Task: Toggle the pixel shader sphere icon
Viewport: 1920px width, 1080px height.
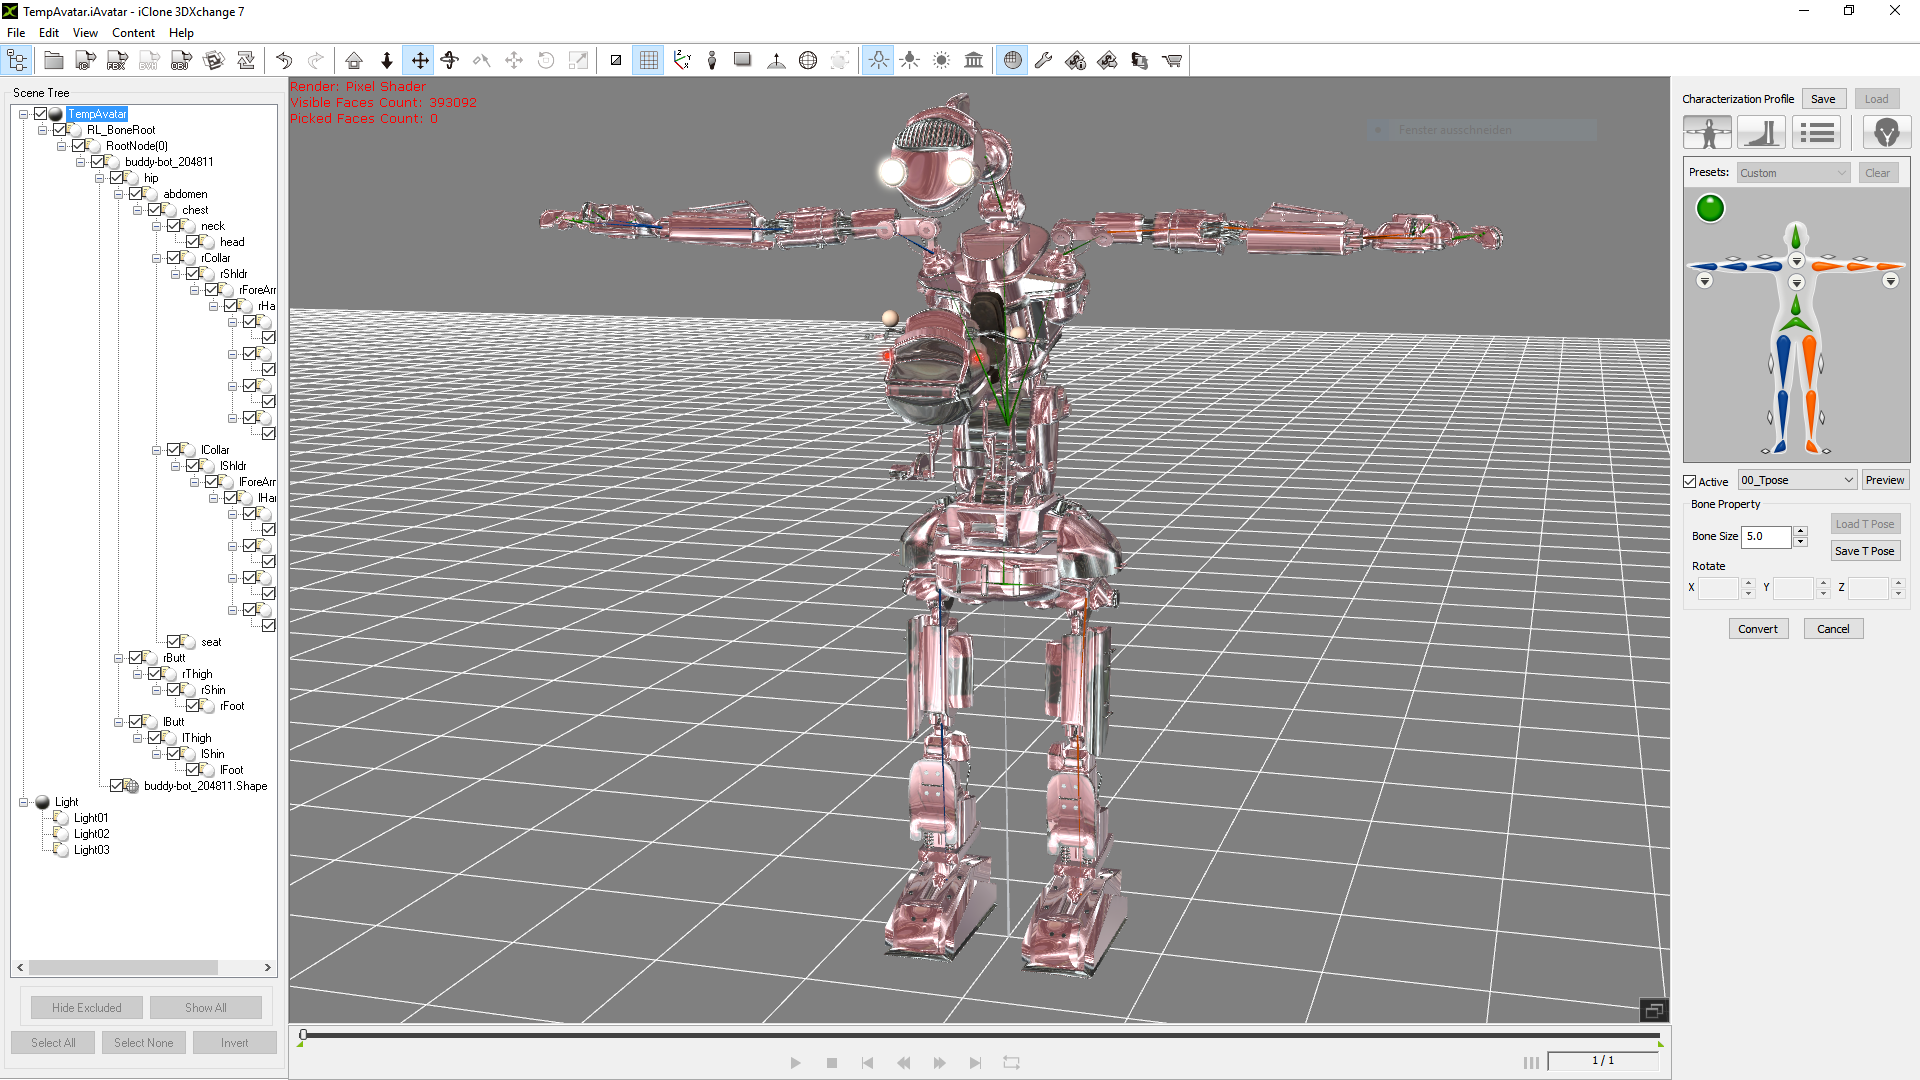Action: coord(1013,61)
